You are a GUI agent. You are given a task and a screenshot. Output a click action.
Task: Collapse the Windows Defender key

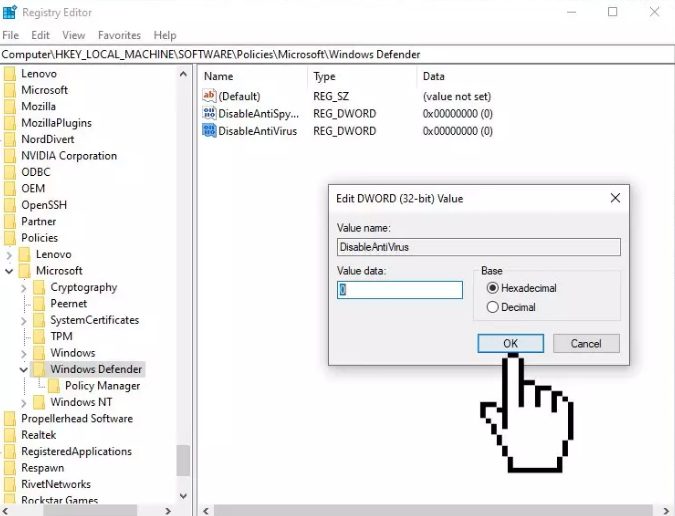(x=24, y=370)
